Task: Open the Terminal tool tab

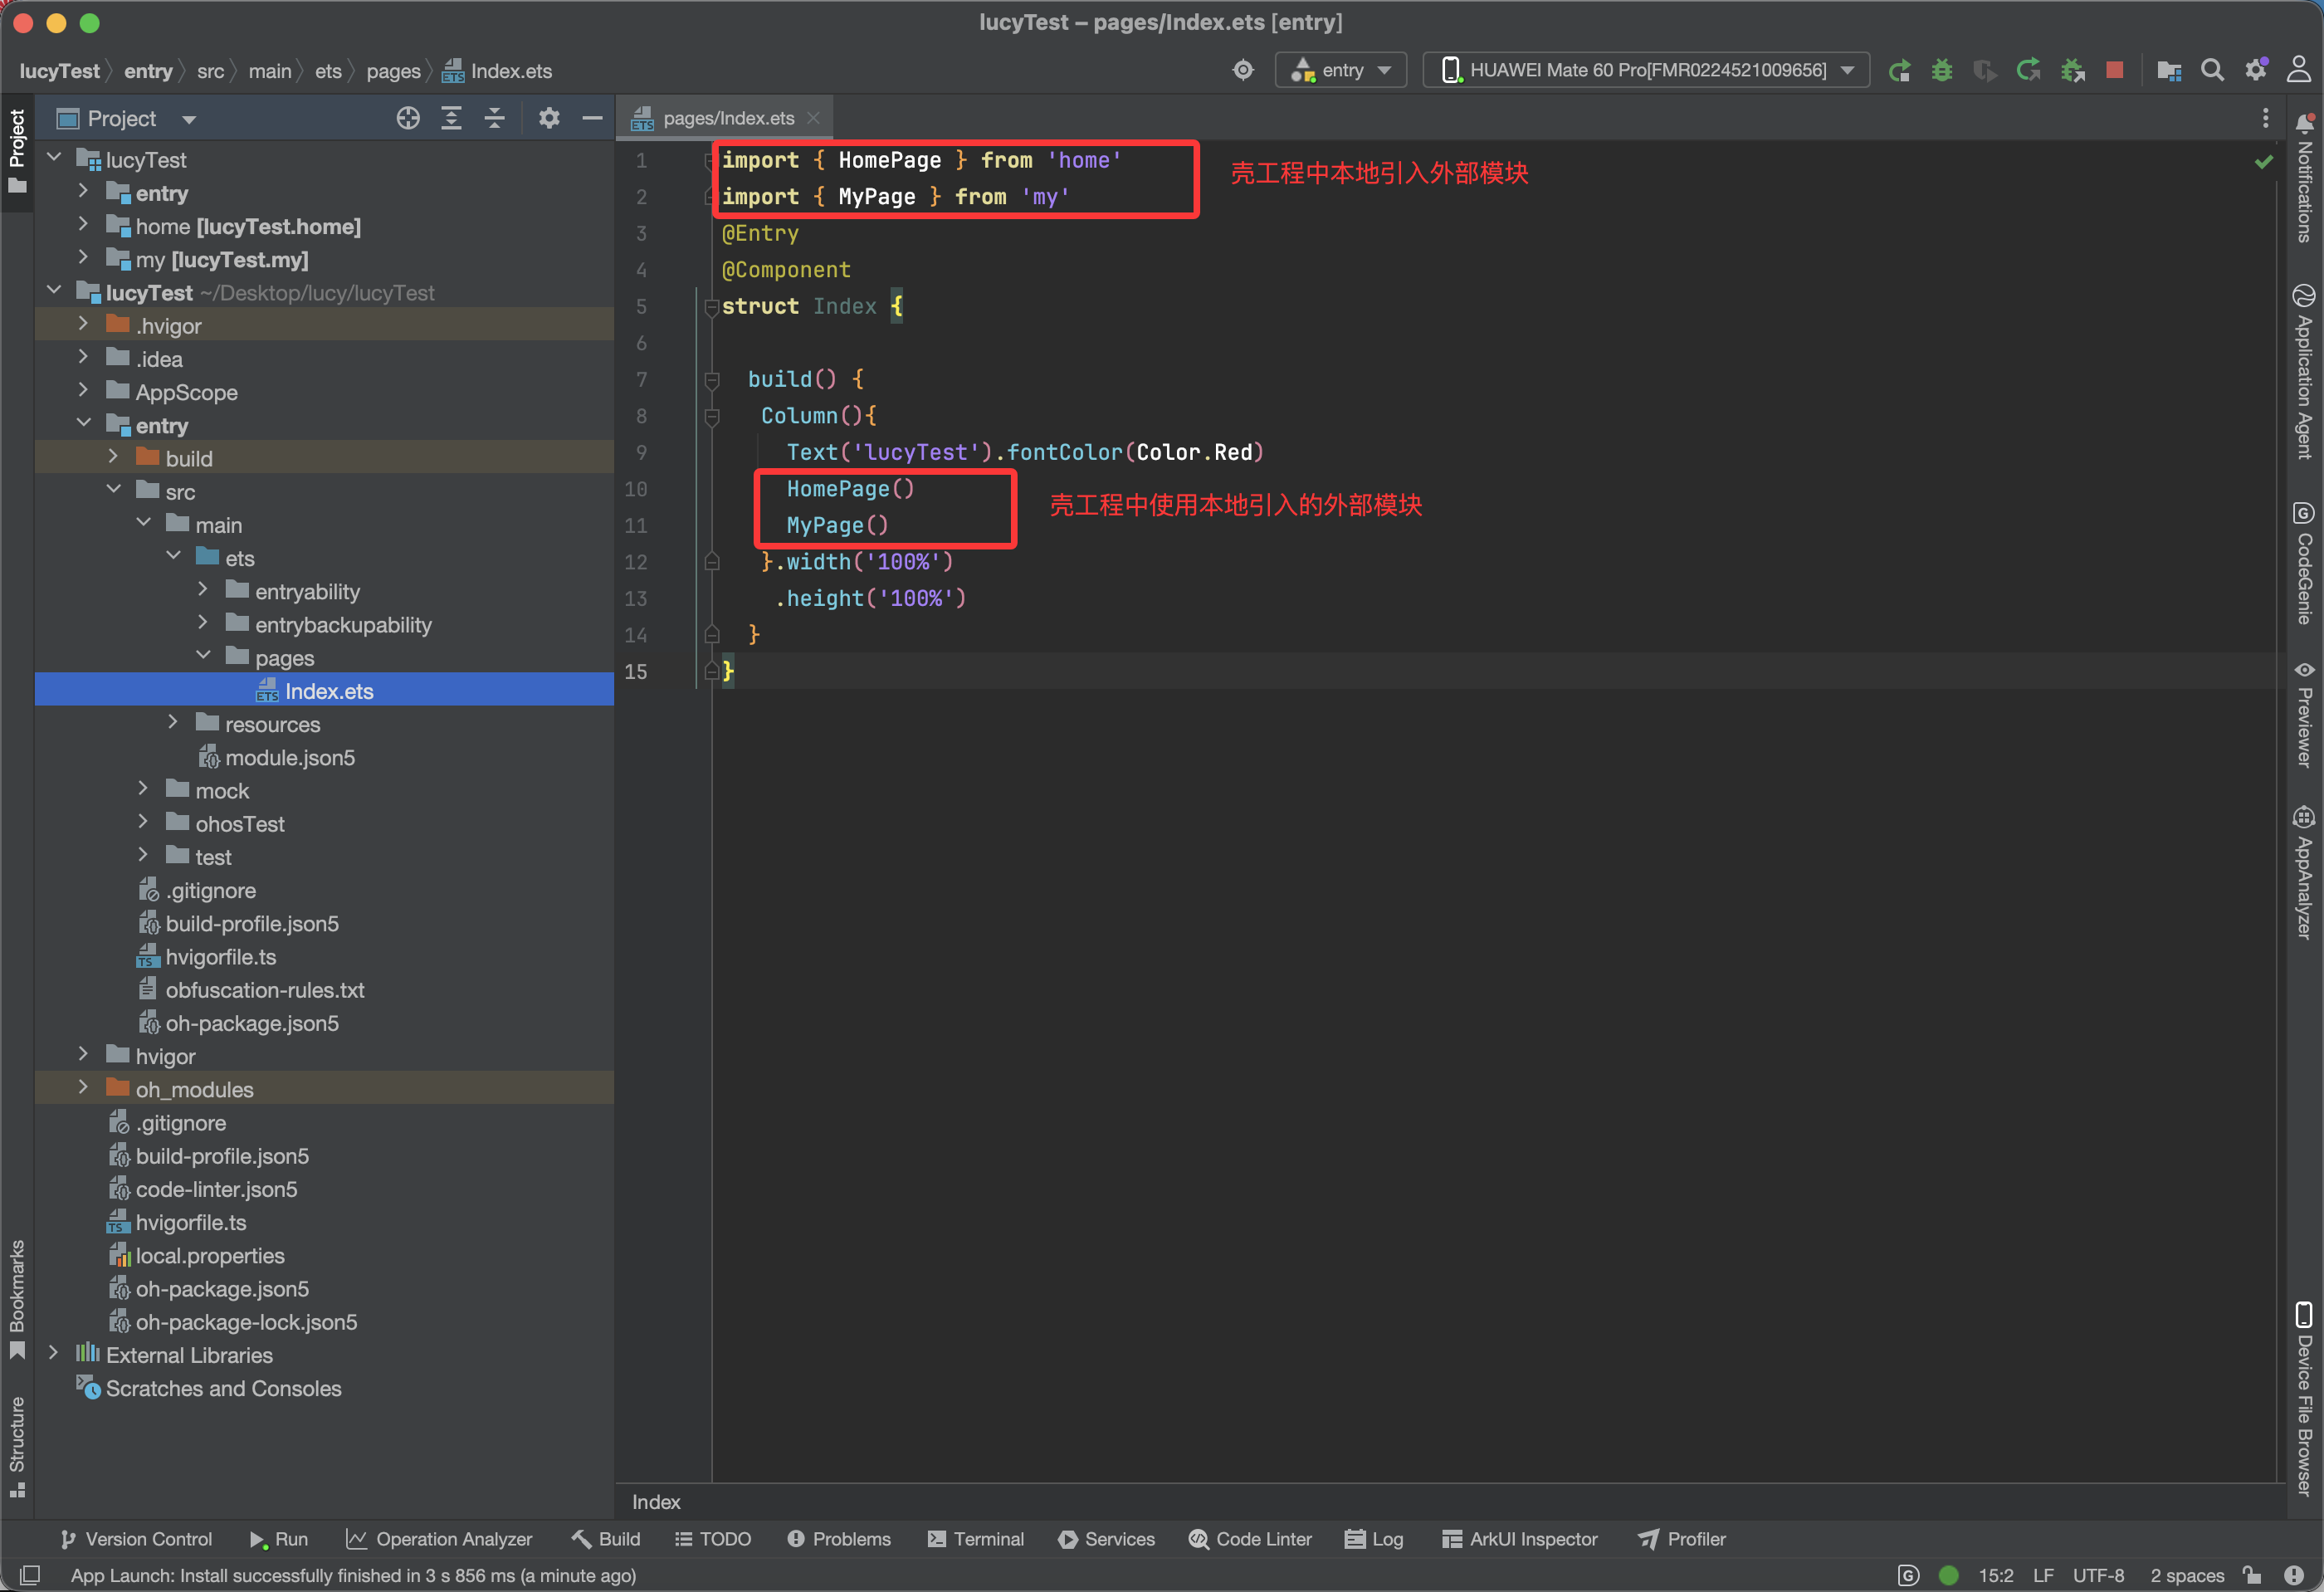Action: point(975,1539)
